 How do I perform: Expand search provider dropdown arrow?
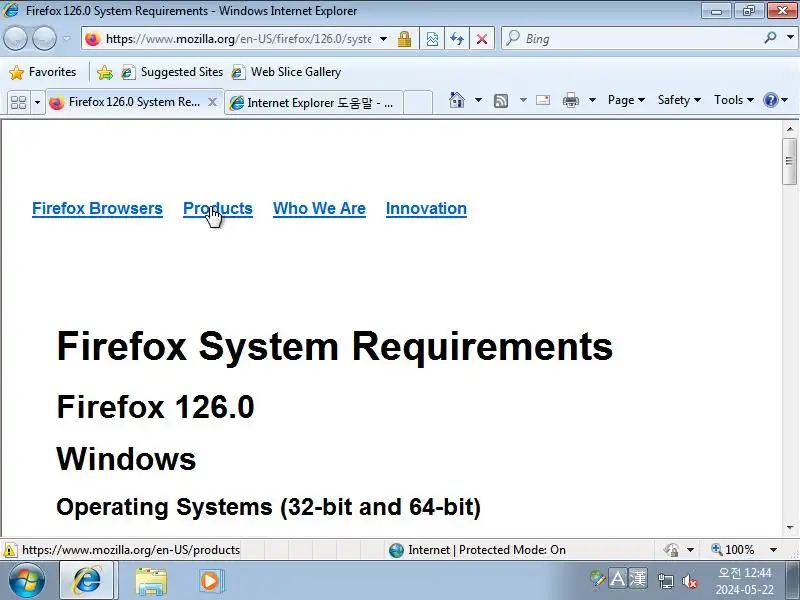click(x=790, y=38)
